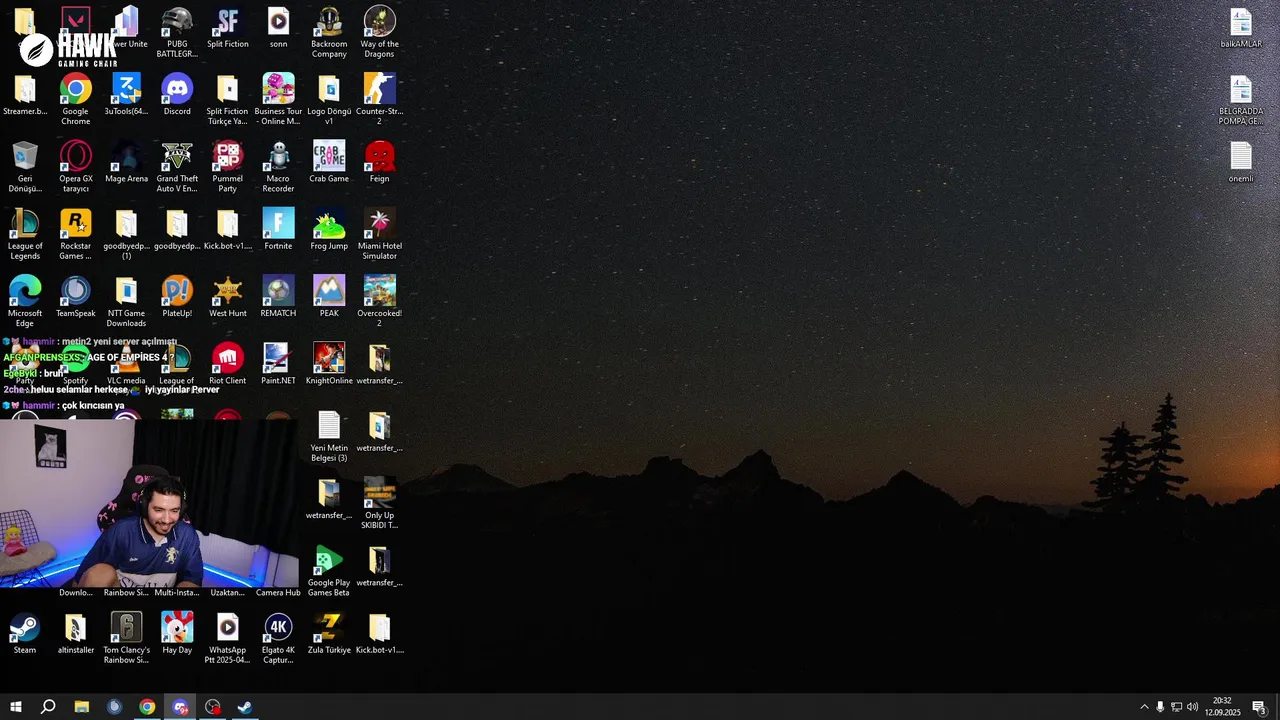Open the balkAMLAR document in the top-right
Image resolution: width=1280 pixels, height=720 pixels.
coord(1241,28)
